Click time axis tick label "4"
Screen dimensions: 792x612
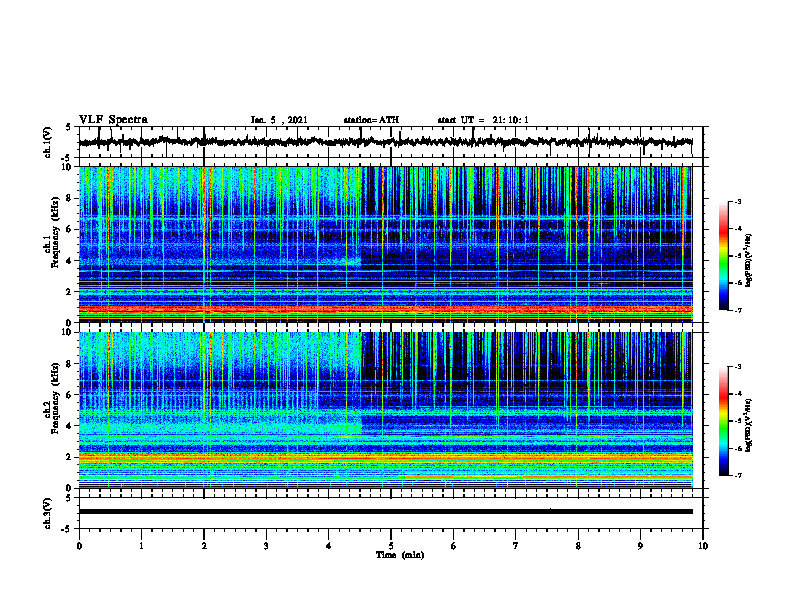click(329, 546)
